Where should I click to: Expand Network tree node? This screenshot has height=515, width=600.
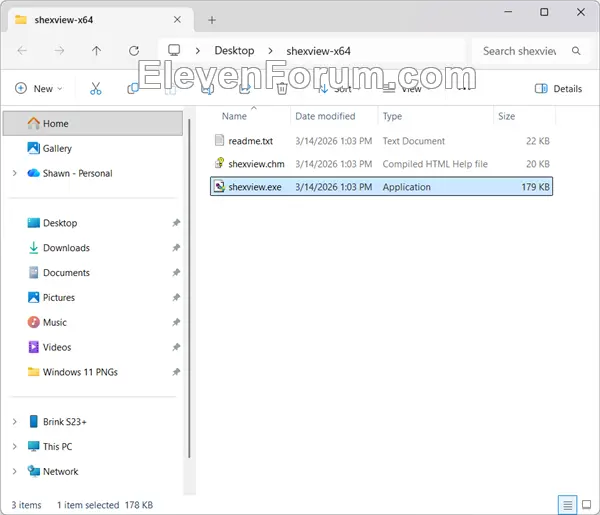(x=15, y=471)
